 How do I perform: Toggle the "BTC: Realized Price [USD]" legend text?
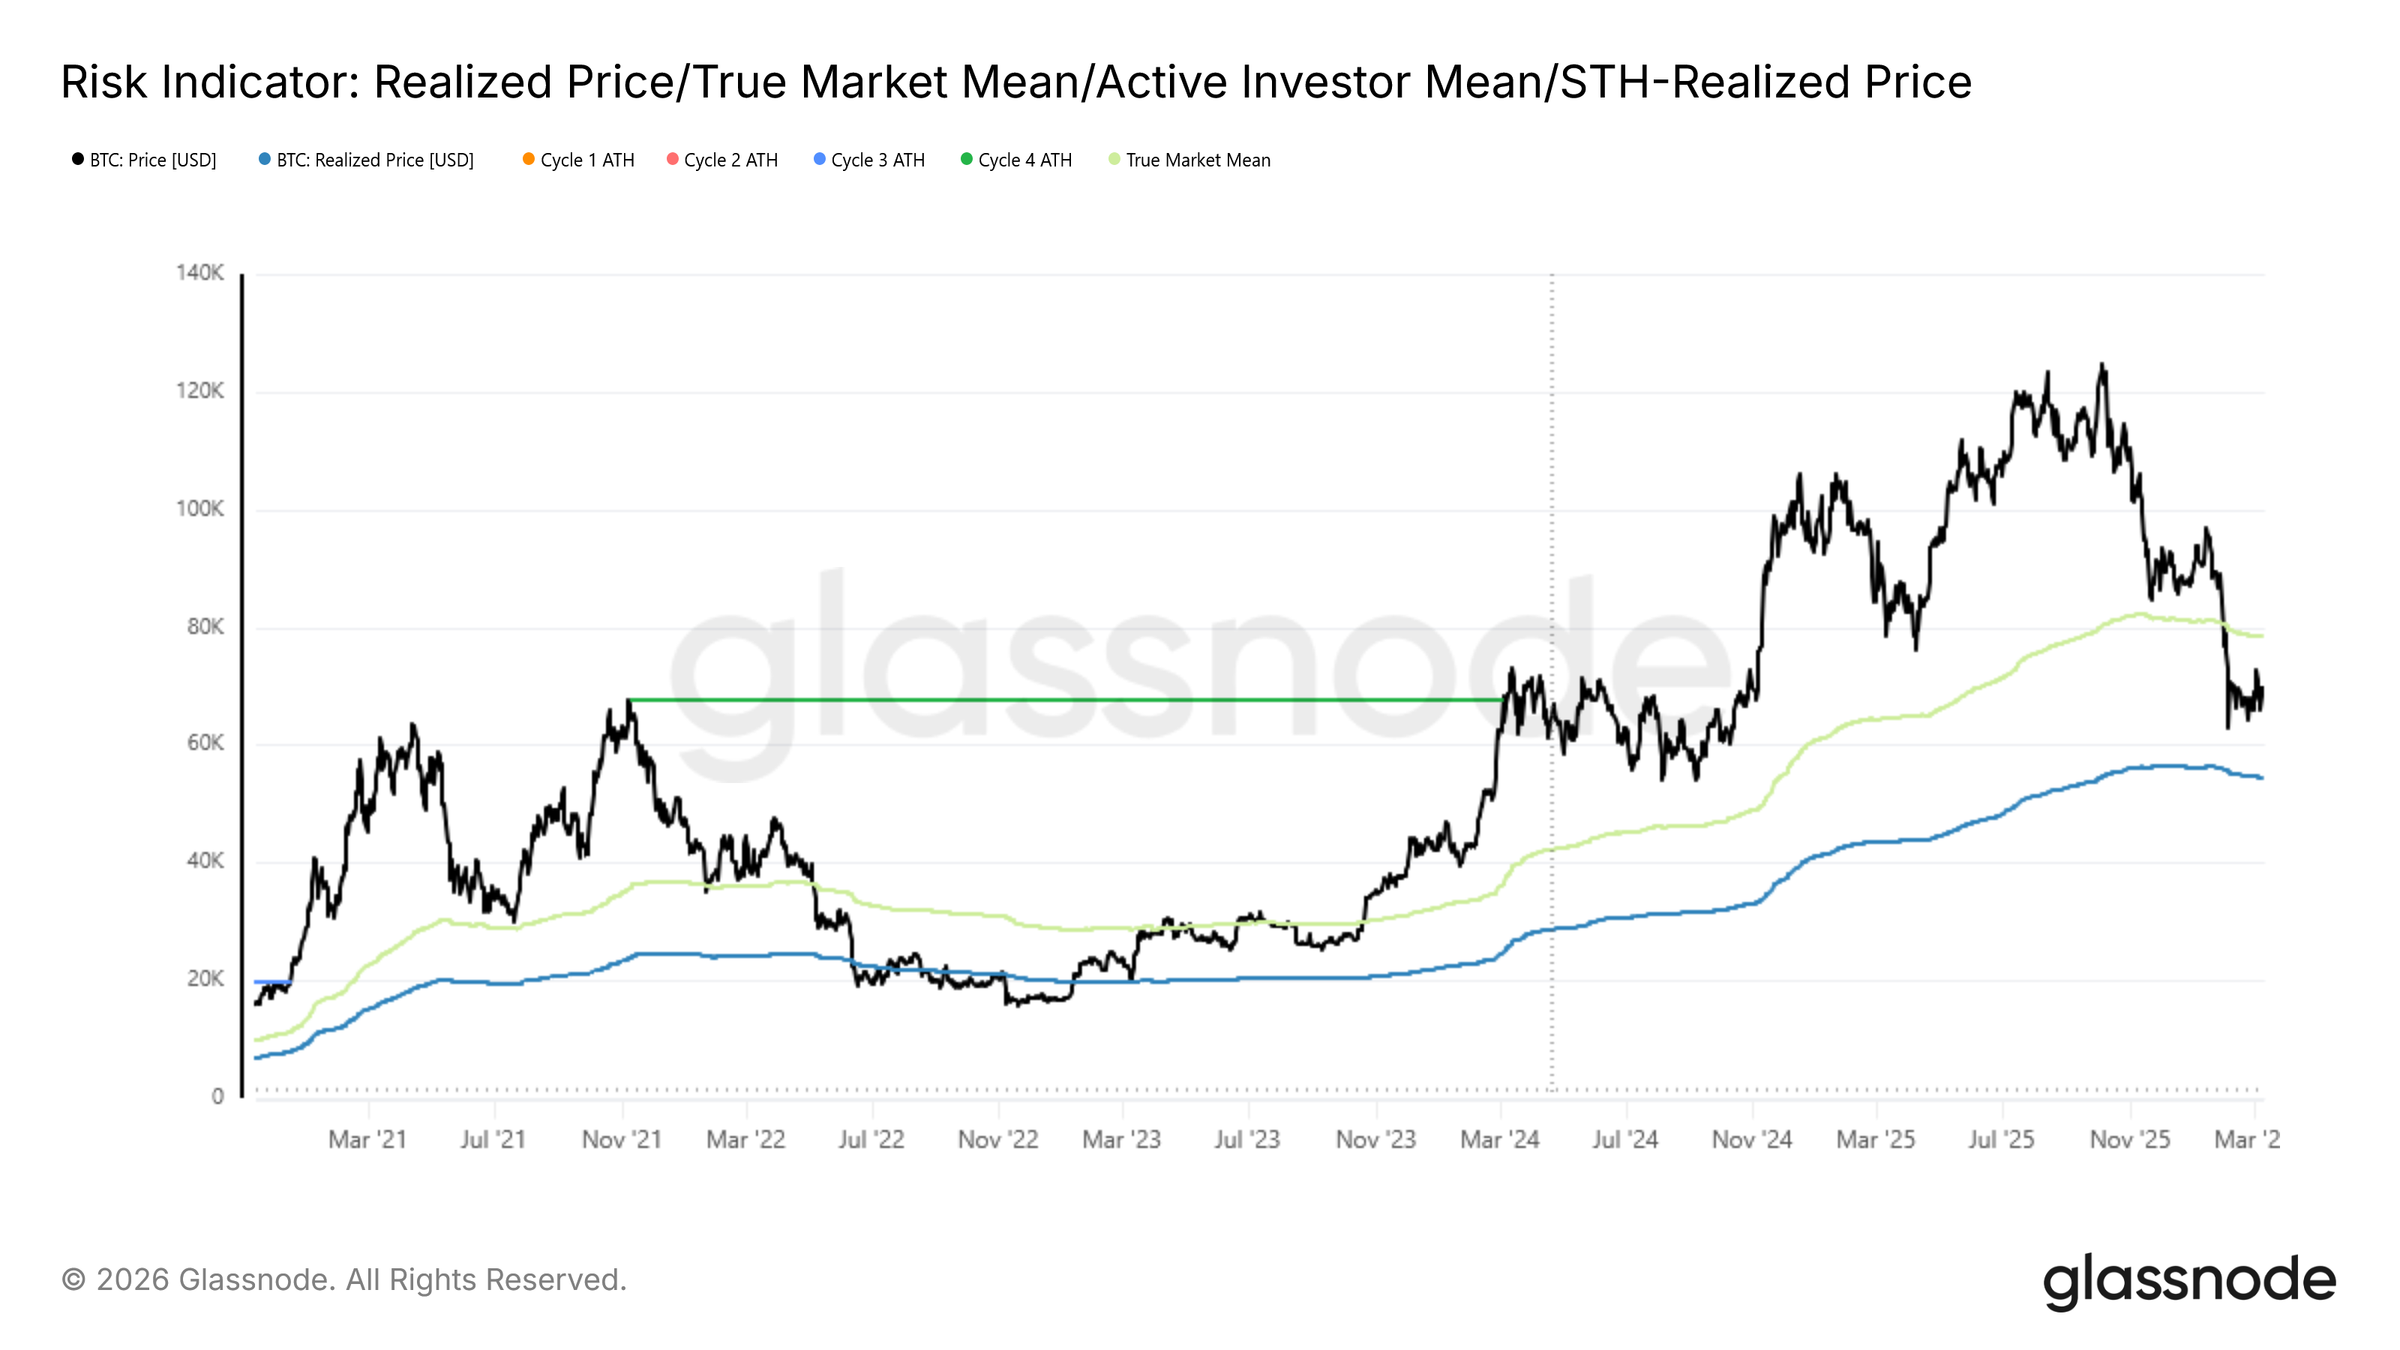click(375, 160)
